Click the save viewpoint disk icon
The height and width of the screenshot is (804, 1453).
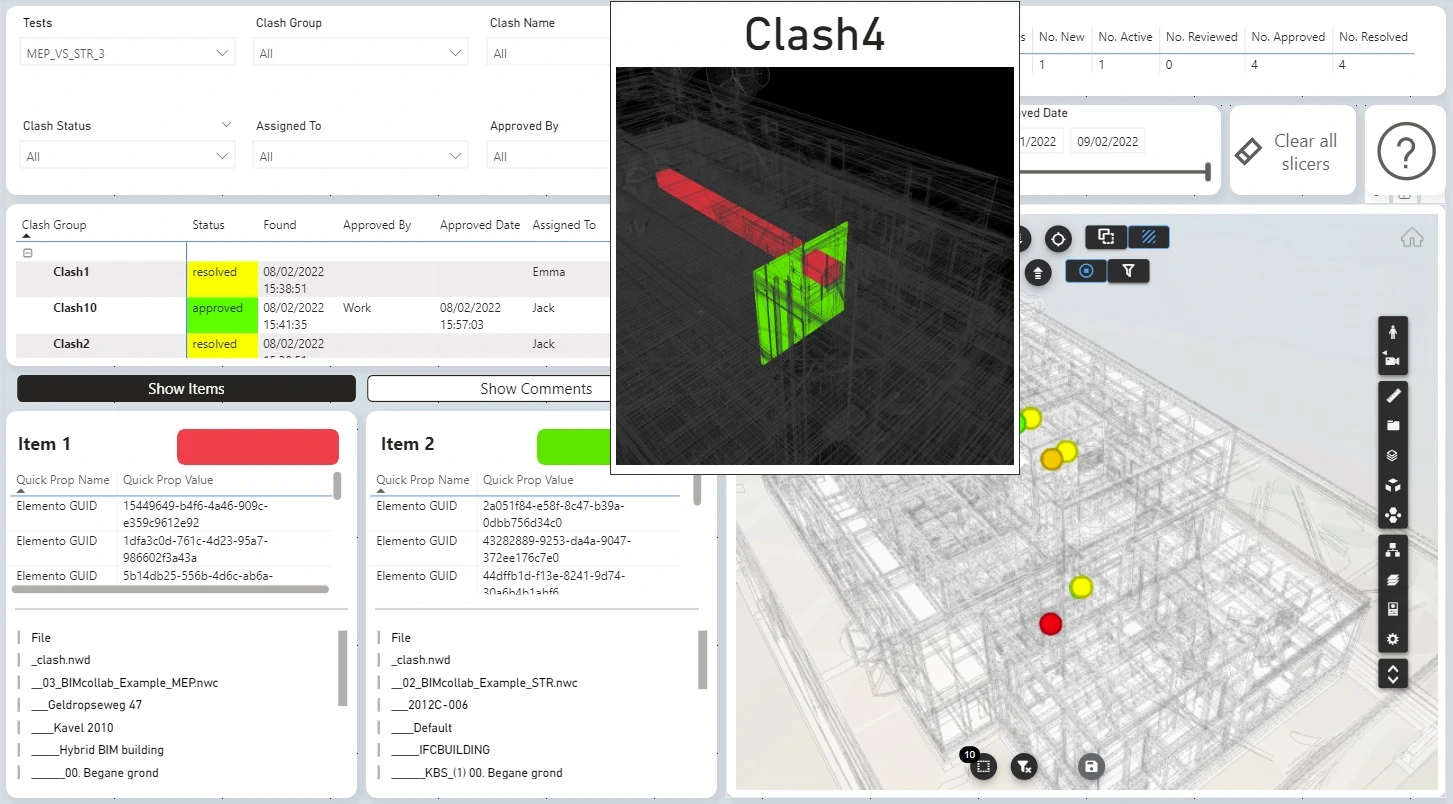[x=1091, y=767]
